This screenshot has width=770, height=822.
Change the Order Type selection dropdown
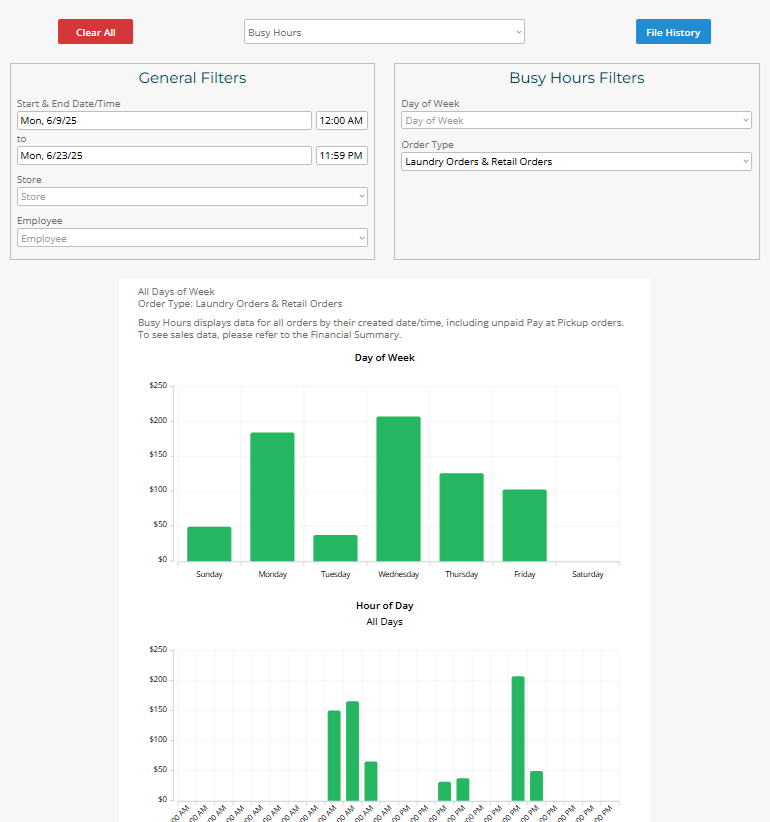pos(576,161)
